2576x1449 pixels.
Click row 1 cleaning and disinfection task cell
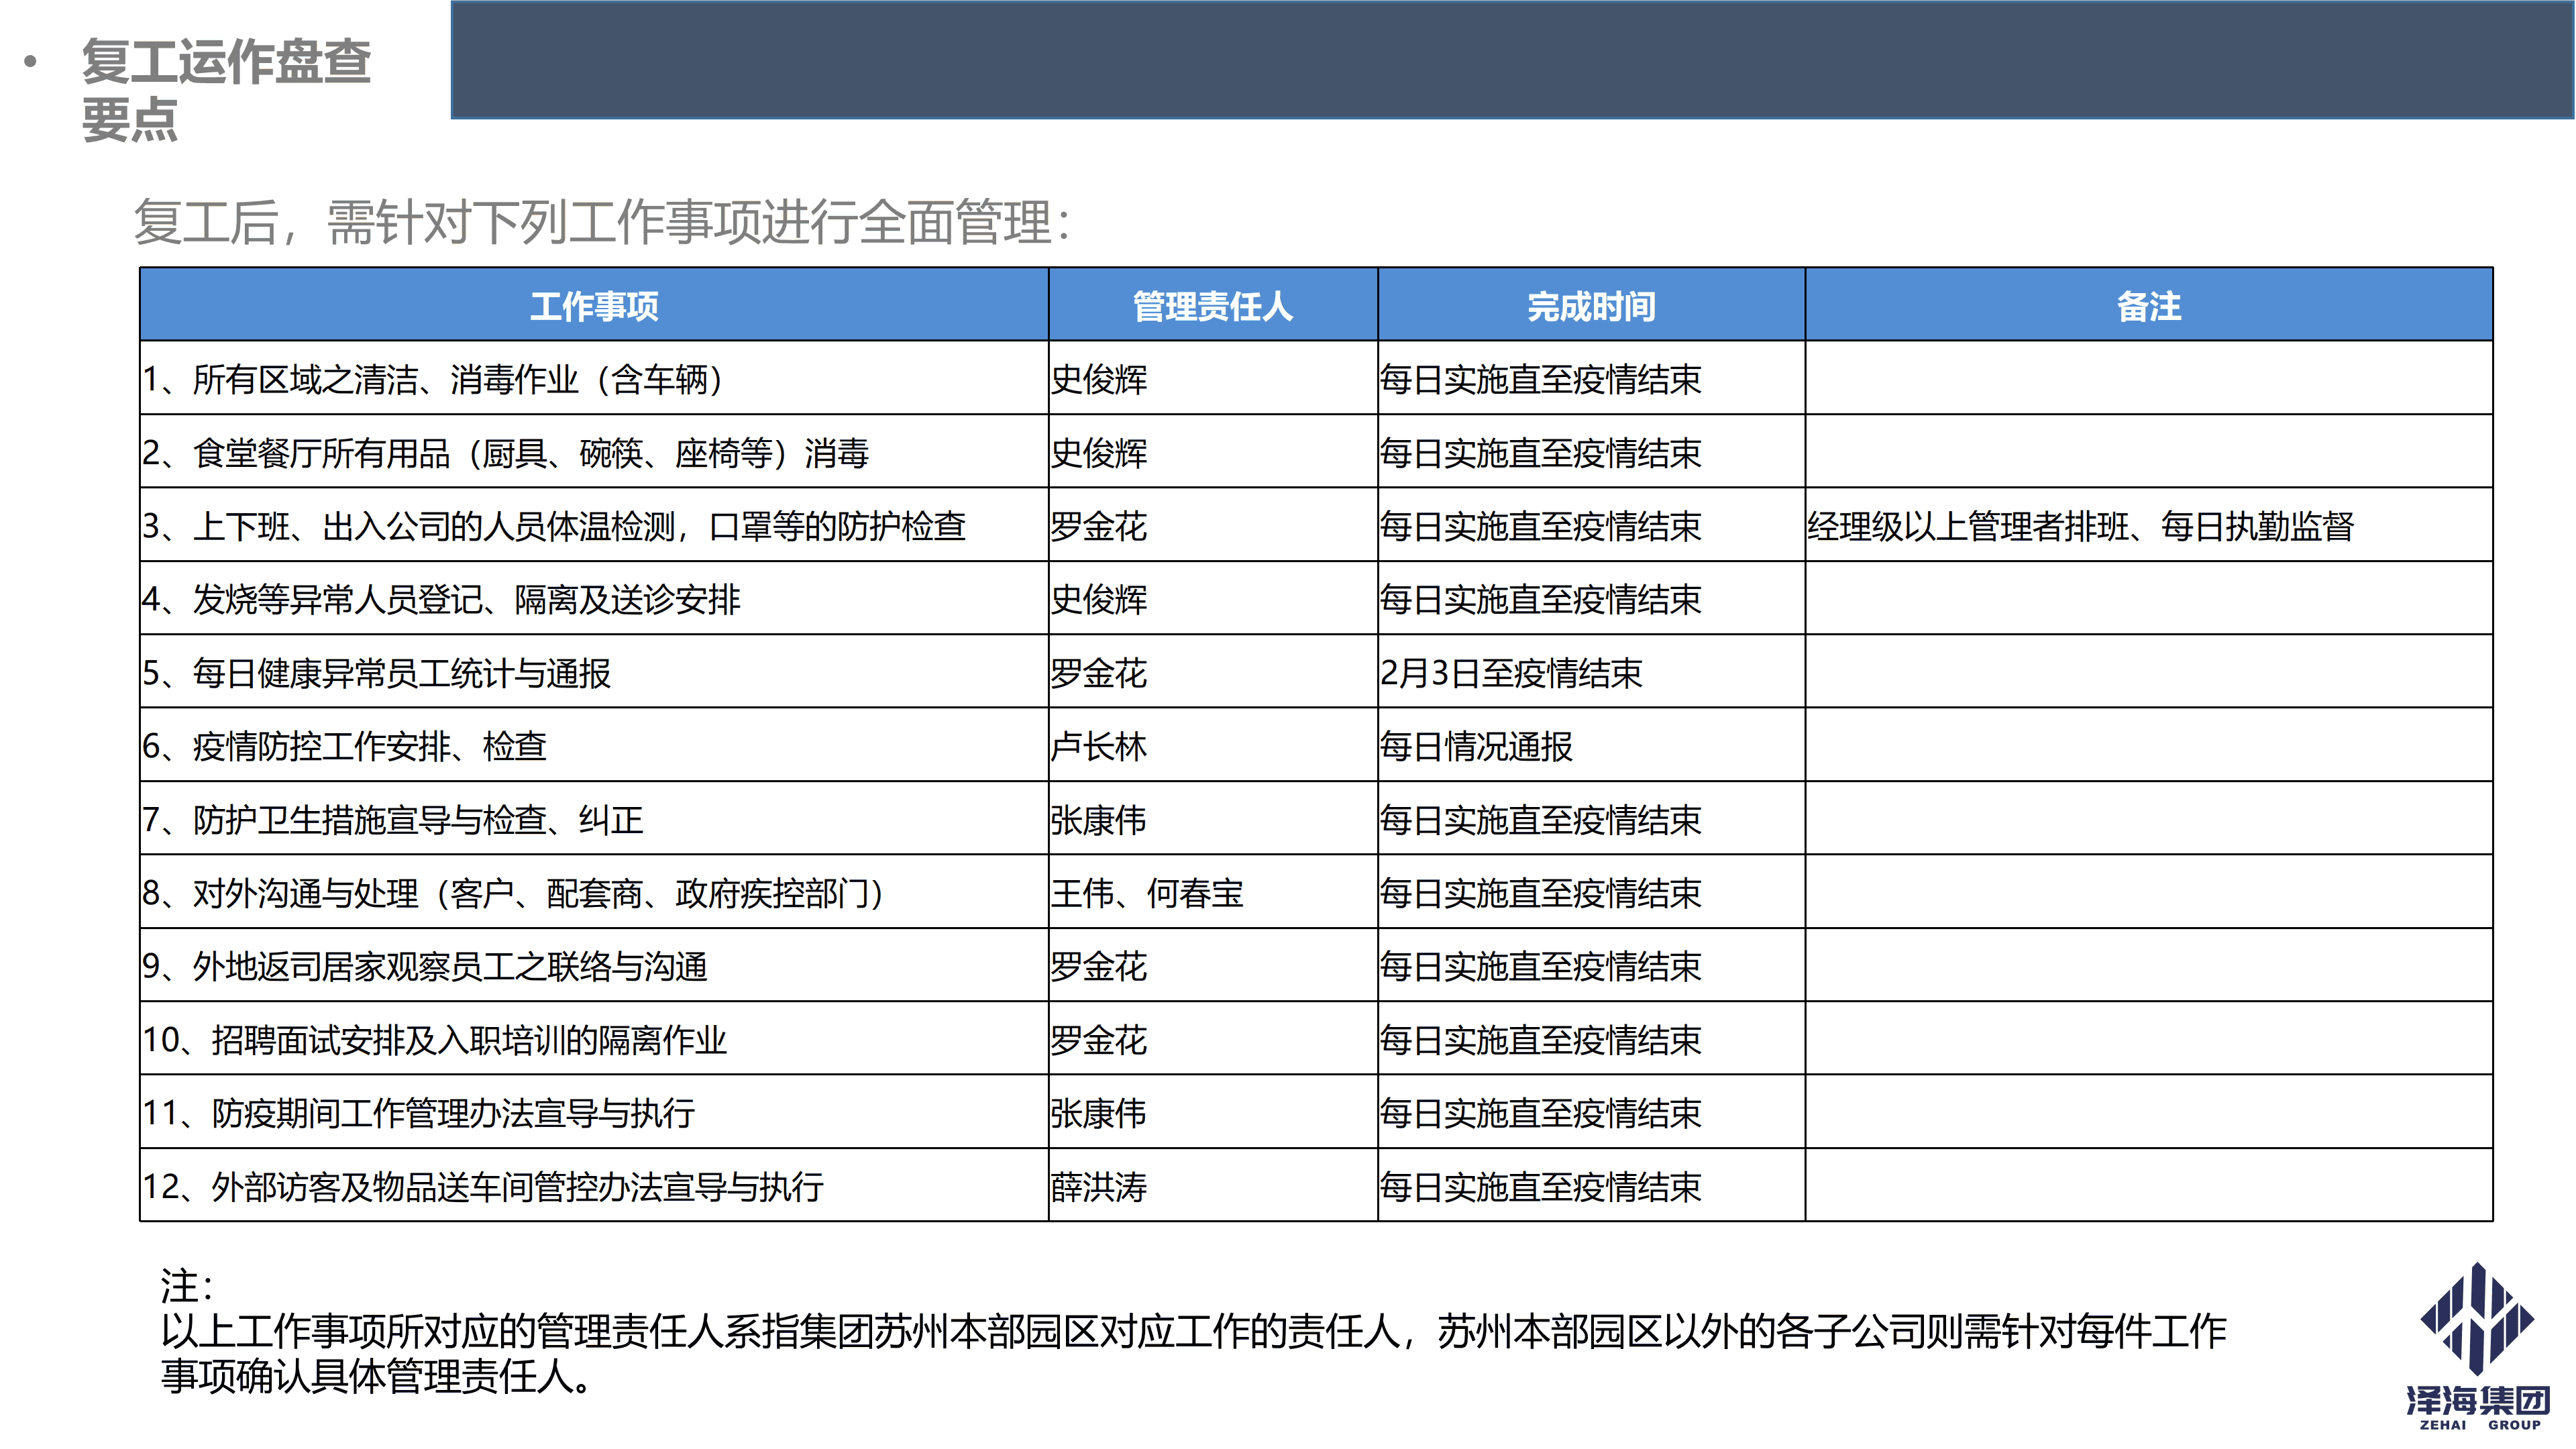click(432, 380)
